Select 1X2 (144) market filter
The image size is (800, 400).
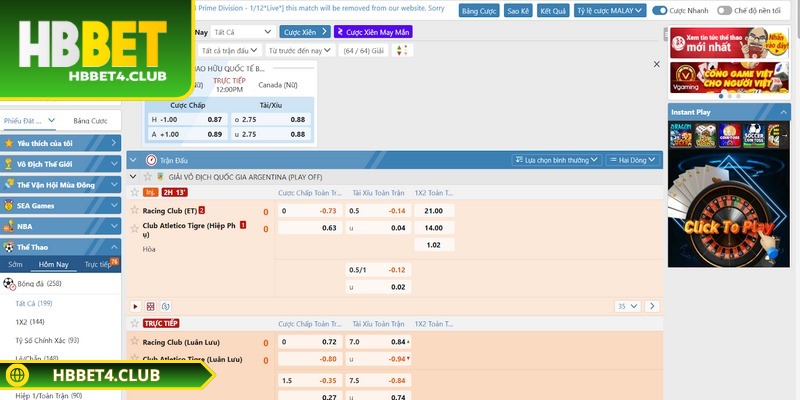[30, 322]
